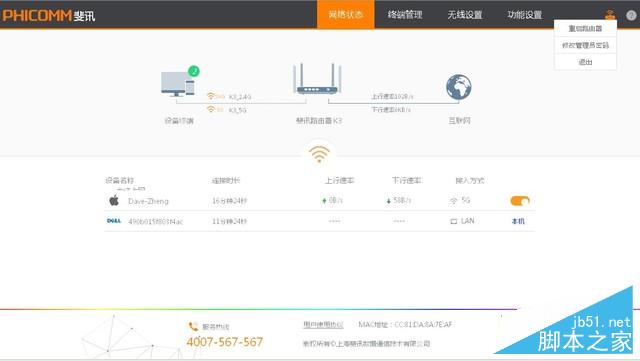Click the download arrow icon for Dave-Zheng
Screen dimensions: 640x361
click(x=389, y=201)
